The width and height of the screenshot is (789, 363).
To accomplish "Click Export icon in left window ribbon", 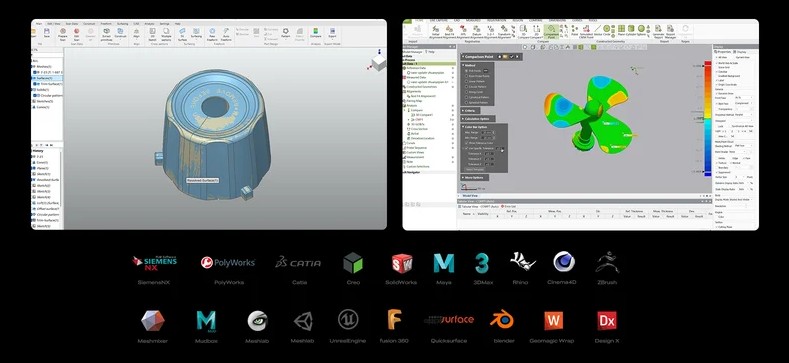I will 332,33.
